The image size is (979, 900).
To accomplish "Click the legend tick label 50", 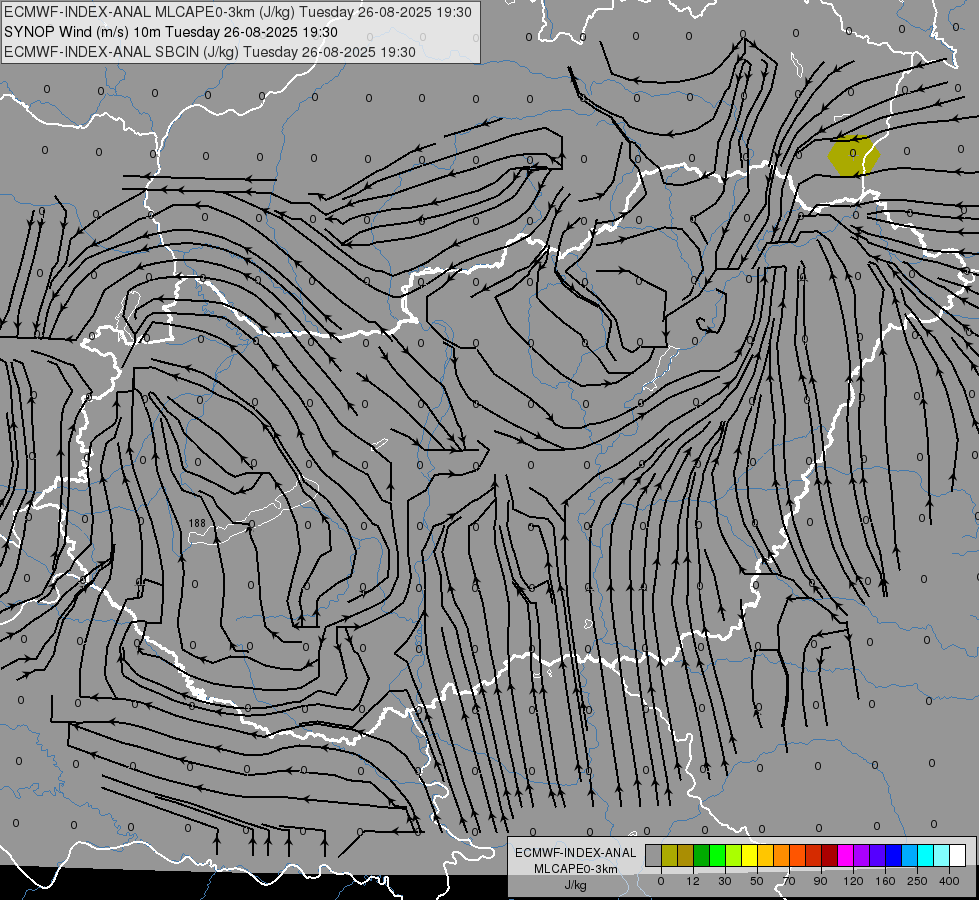I will (x=756, y=881).
